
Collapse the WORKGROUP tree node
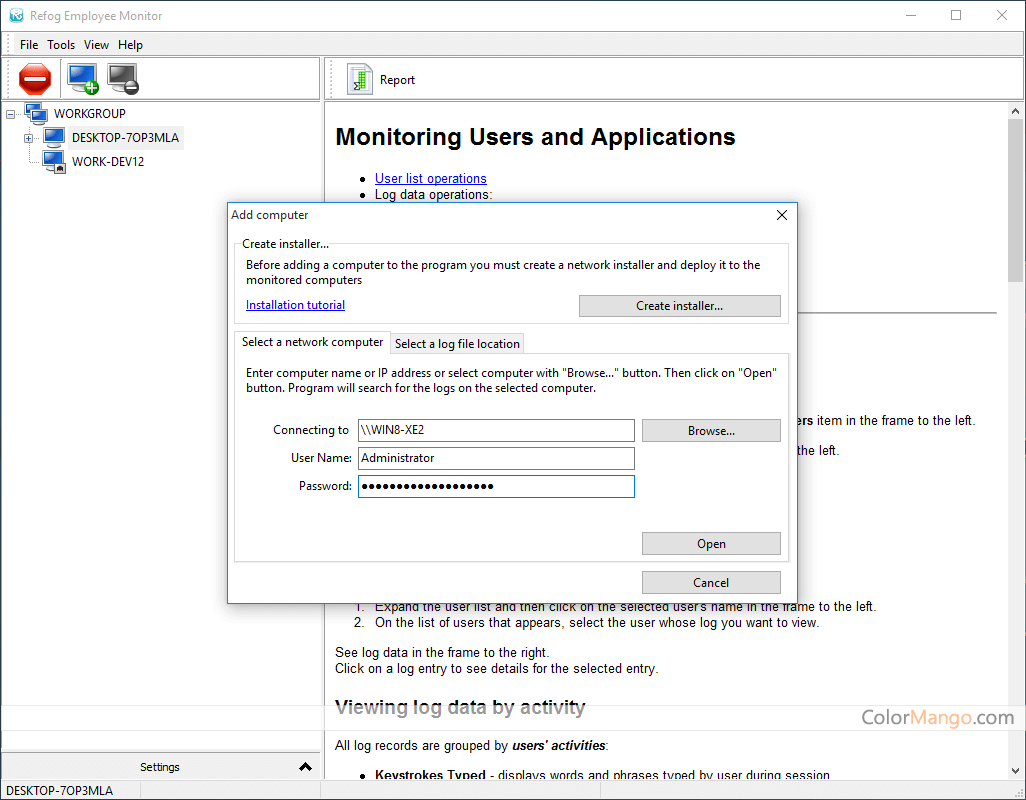11,114
